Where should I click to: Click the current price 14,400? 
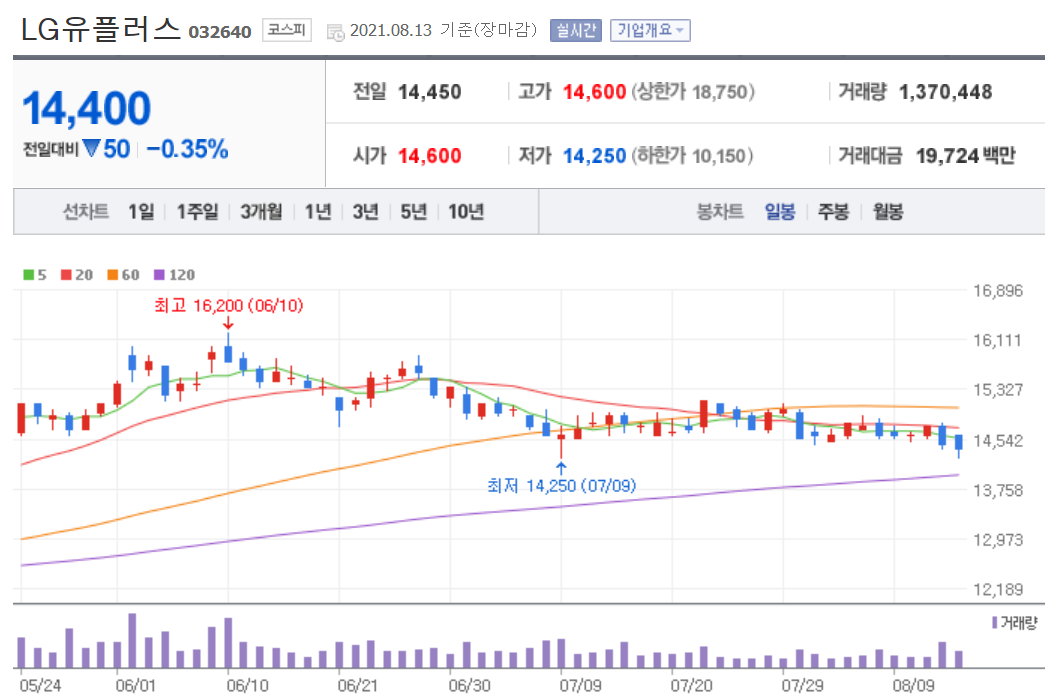tap(87, 109)
